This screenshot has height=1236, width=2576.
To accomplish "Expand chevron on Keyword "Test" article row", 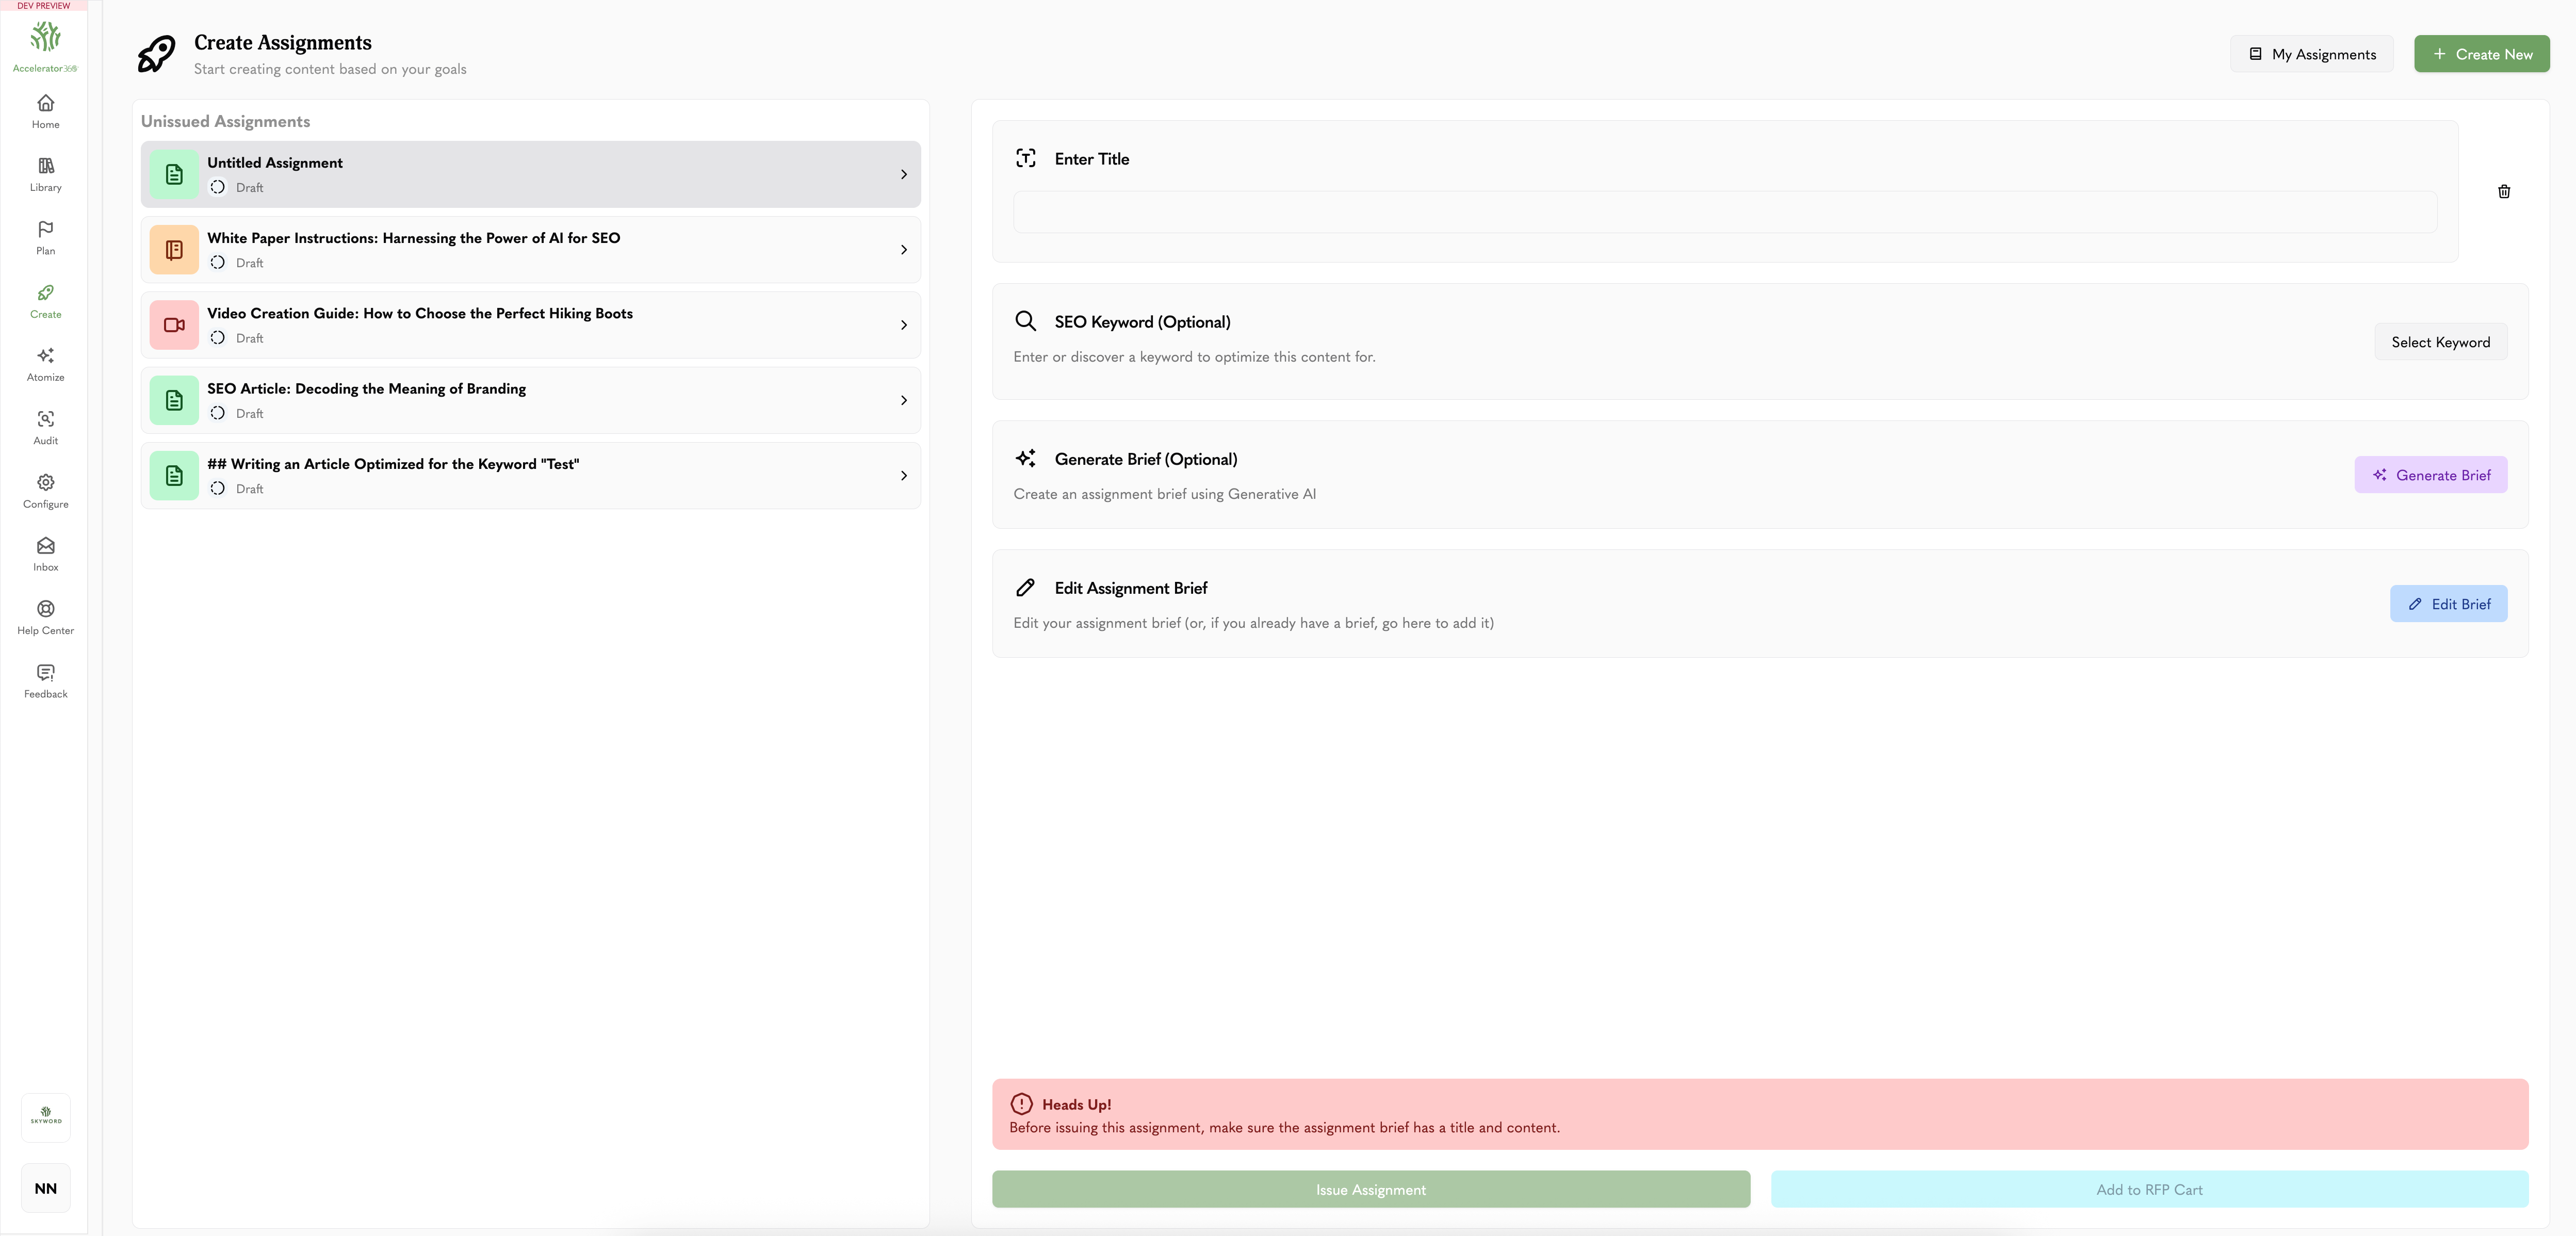I will coord(903,476).
